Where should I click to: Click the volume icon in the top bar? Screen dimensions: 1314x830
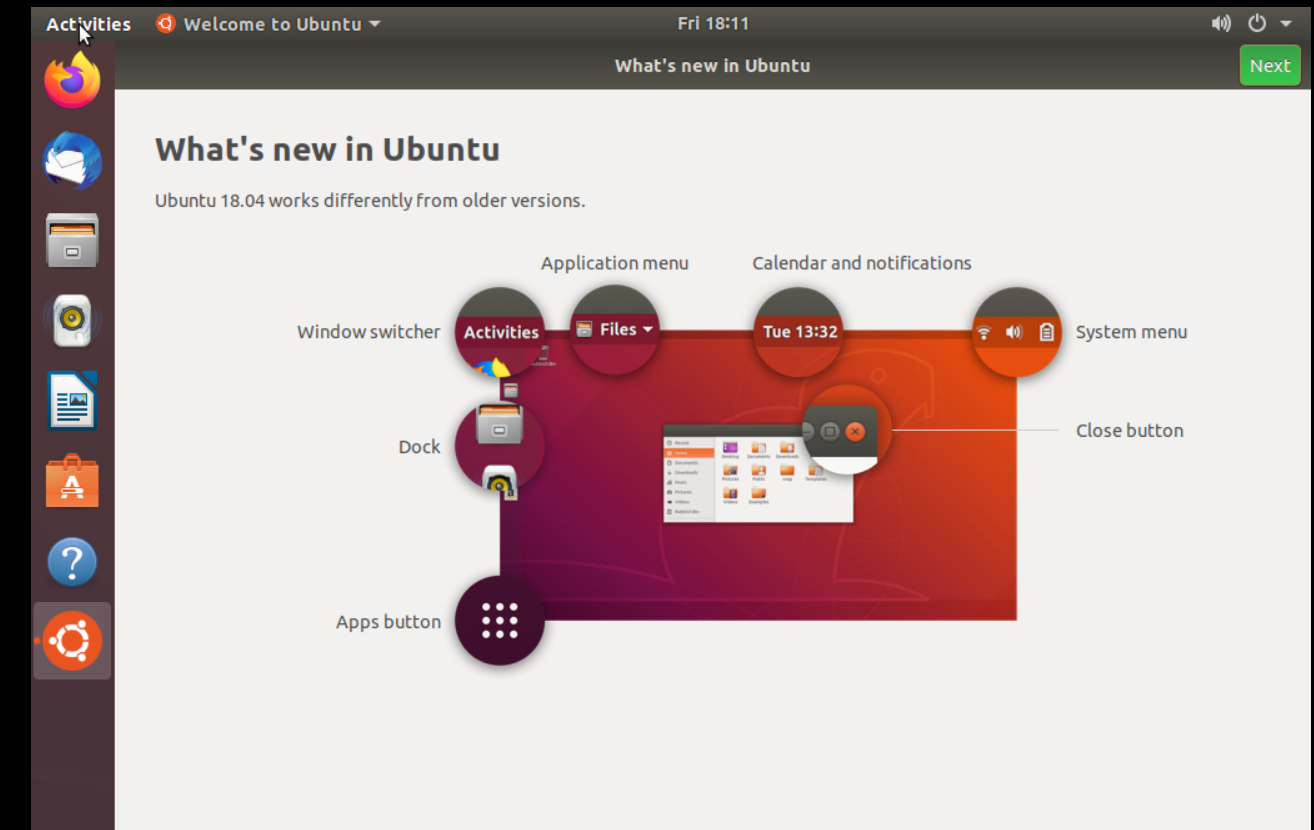coord(1221,23)
